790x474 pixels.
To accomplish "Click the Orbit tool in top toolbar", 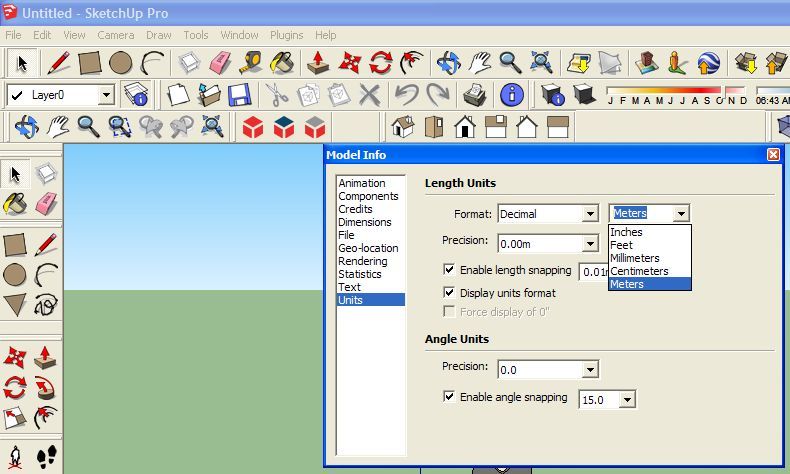I will (448, 63).
